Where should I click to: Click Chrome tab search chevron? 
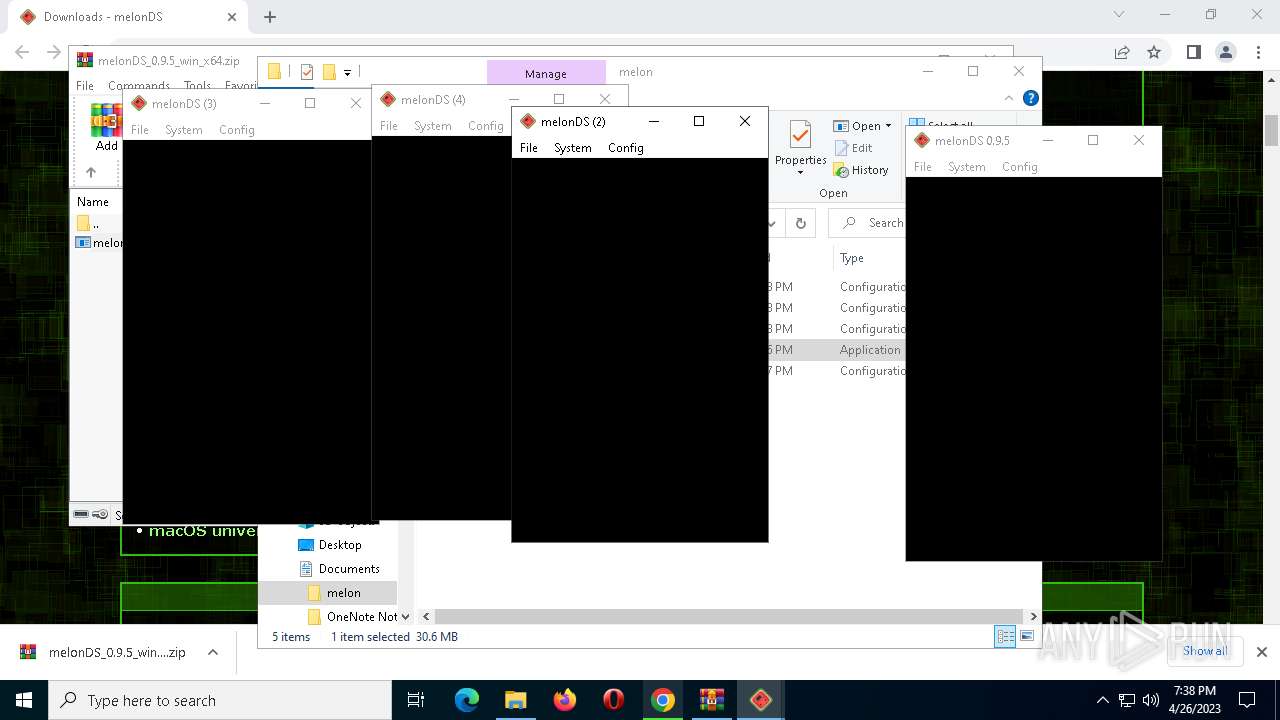click(x=1119, y=15)
